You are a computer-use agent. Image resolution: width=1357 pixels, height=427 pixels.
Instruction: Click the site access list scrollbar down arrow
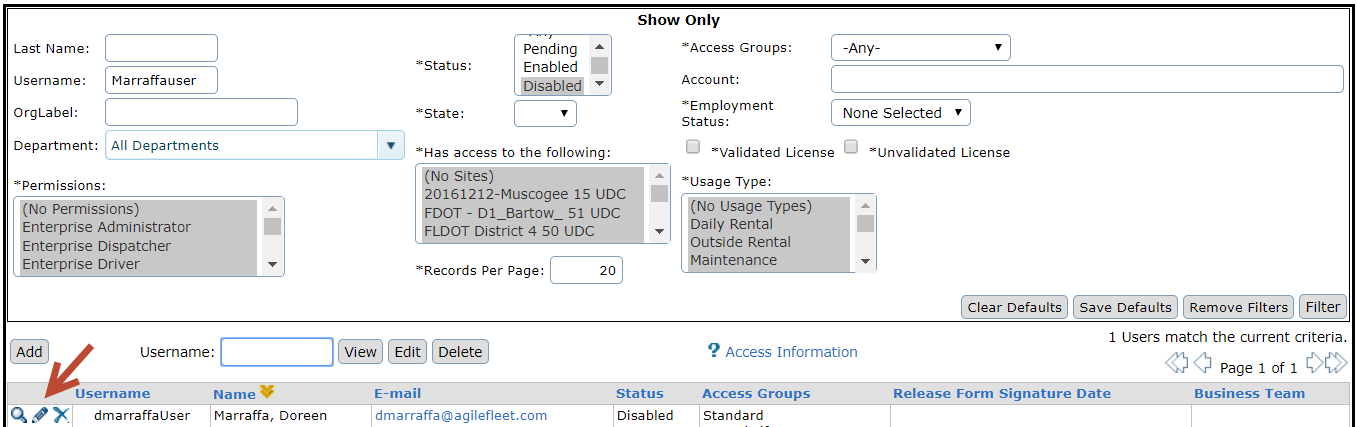pyautogui.click(x=659, y=231)
